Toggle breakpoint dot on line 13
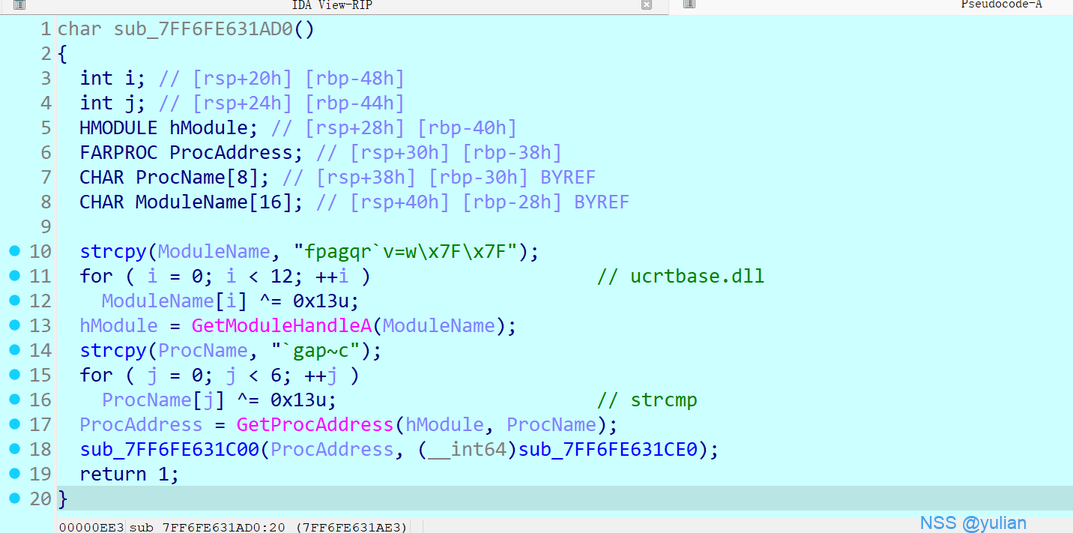This screenshot has width=1073, height=533. pyautogui.click(x=15, y=325)
